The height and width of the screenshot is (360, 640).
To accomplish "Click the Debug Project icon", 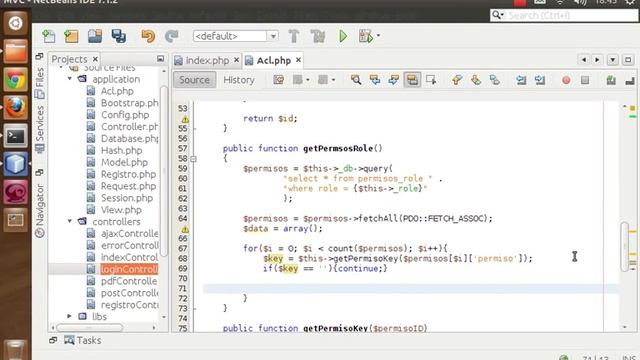I will tap(366, 36).
